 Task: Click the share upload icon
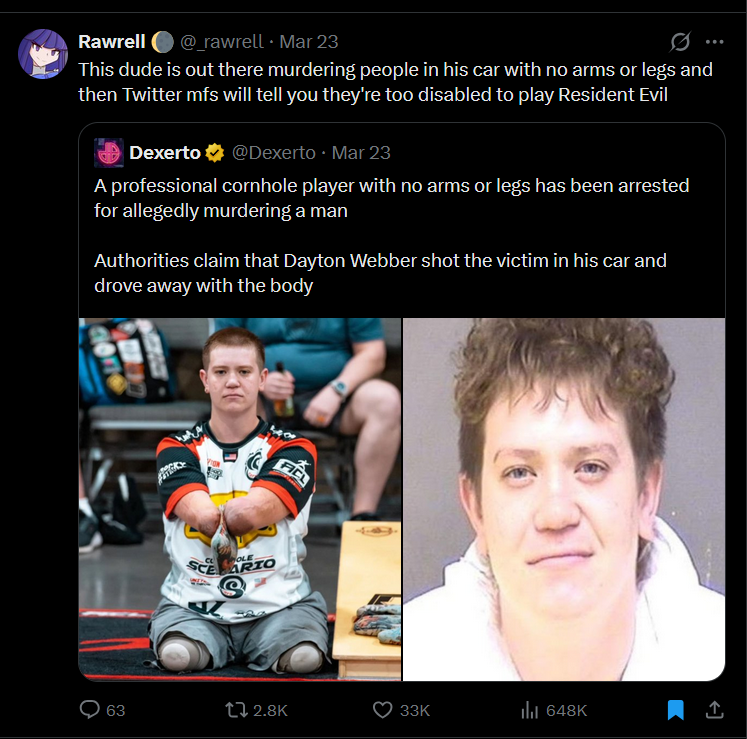pos(715,709)
